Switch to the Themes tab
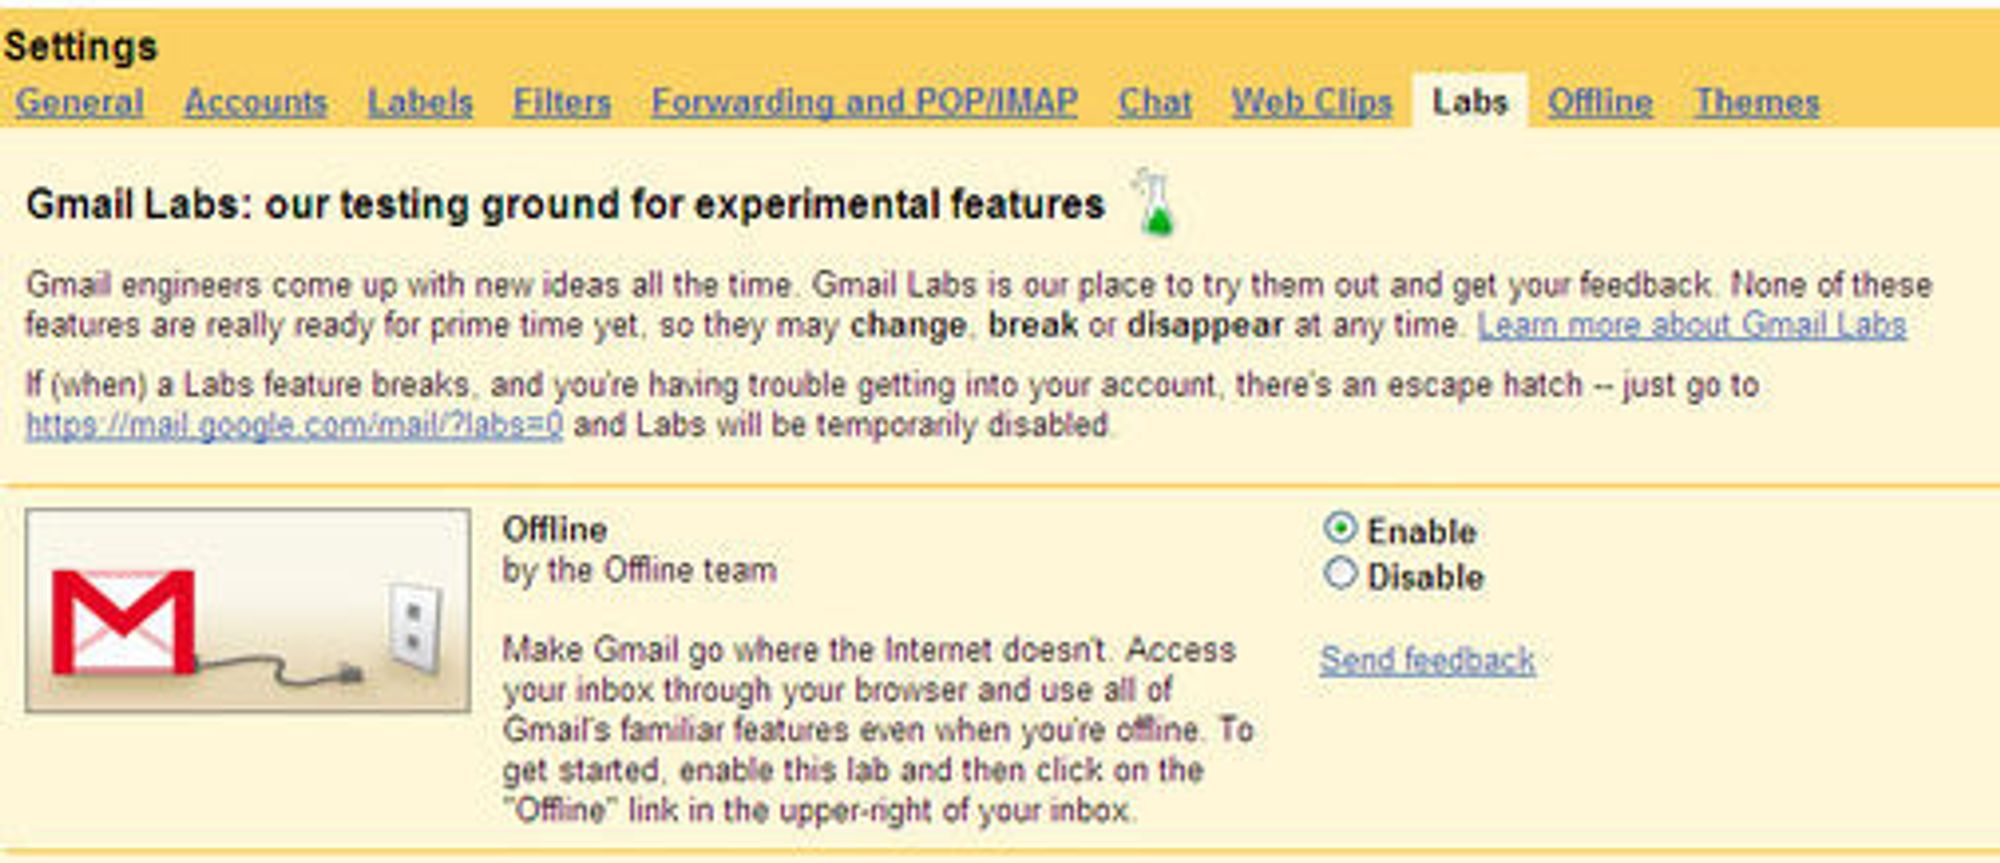 [1757, 102]
